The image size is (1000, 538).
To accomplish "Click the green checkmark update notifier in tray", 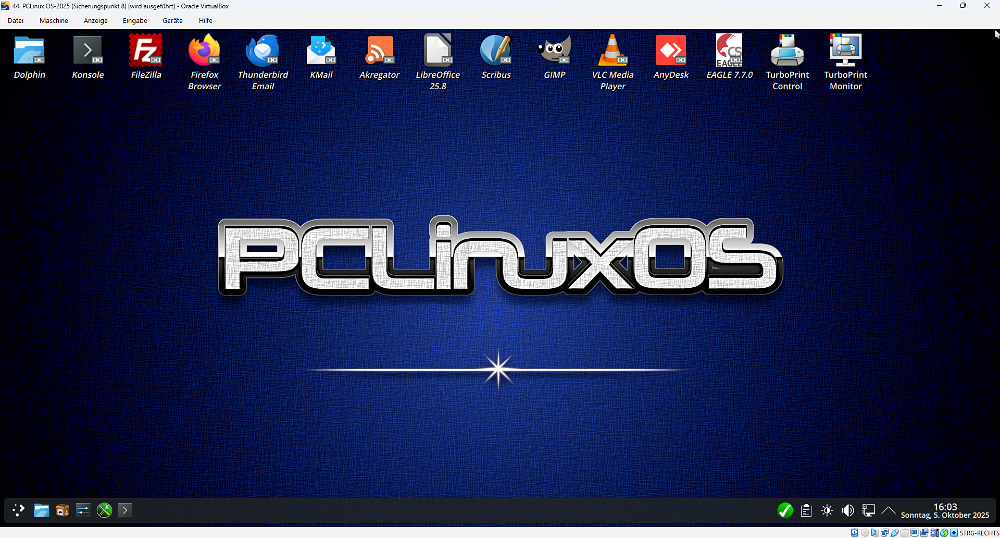I will point(785,510).
